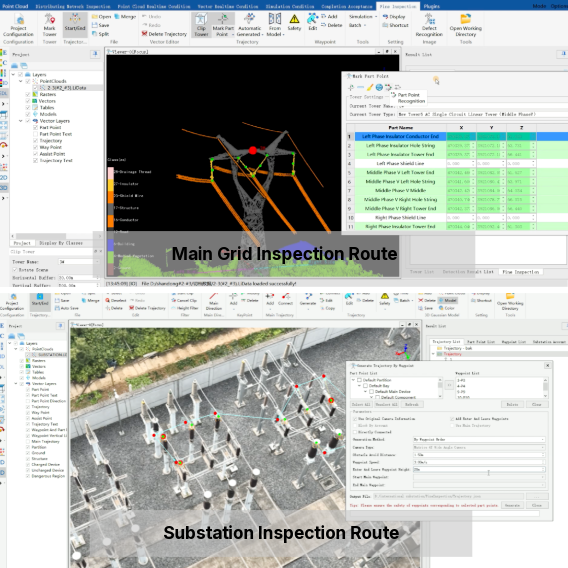Click the waypoint Edit icon in top ribbon
Image resolution: width=568 pixels, height=568 pixels.
312,22
